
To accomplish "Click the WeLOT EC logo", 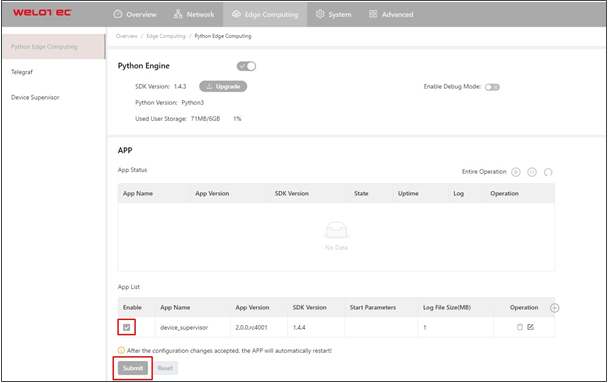I will (42, 13).
